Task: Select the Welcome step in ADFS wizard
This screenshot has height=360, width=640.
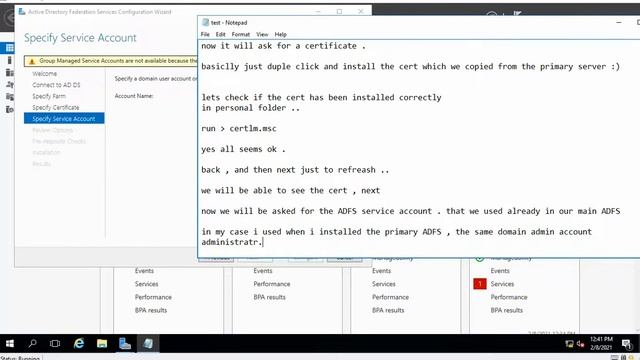Action: click(44, 74)
